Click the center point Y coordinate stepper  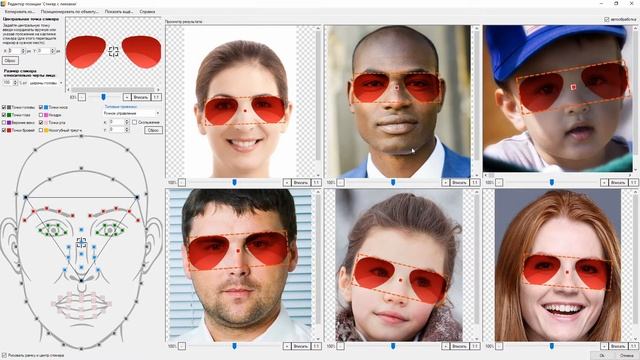(52, 51)
